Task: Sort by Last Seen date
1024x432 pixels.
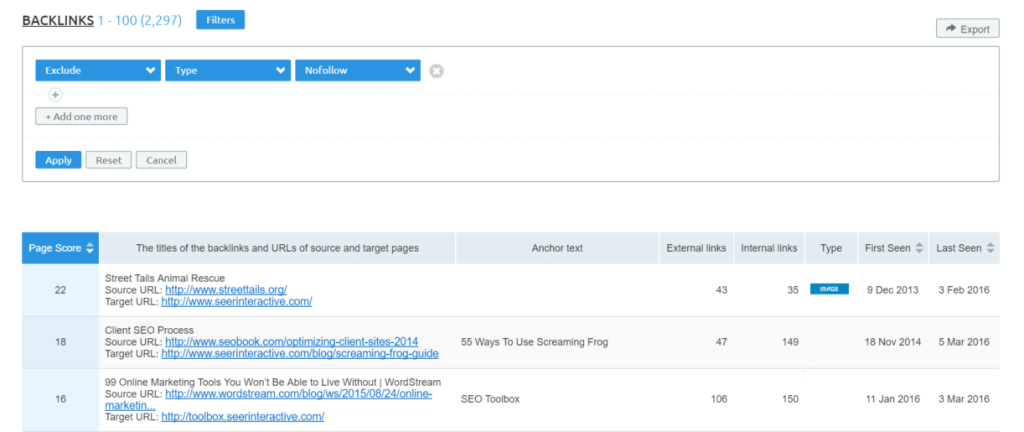Action: coord(964,248)
